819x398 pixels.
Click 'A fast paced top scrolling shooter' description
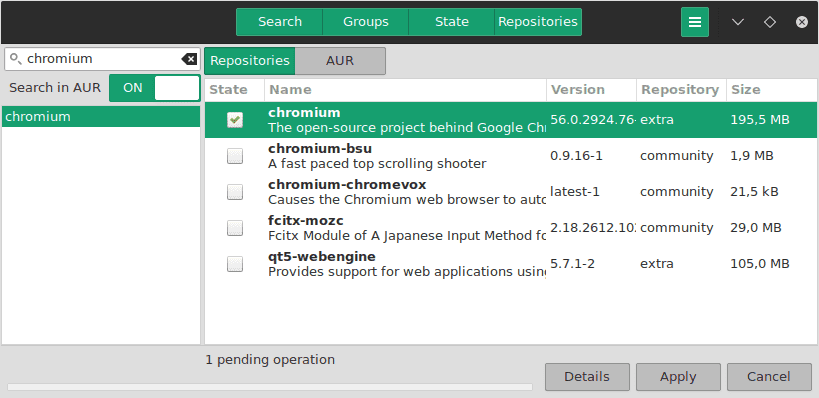[377, 164]
